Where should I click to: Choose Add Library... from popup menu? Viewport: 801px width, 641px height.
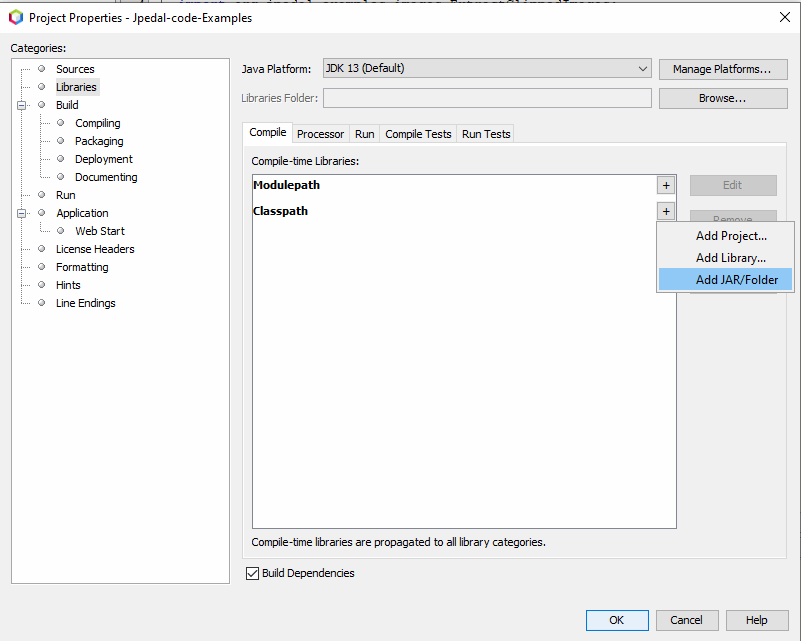click(730, 258)
